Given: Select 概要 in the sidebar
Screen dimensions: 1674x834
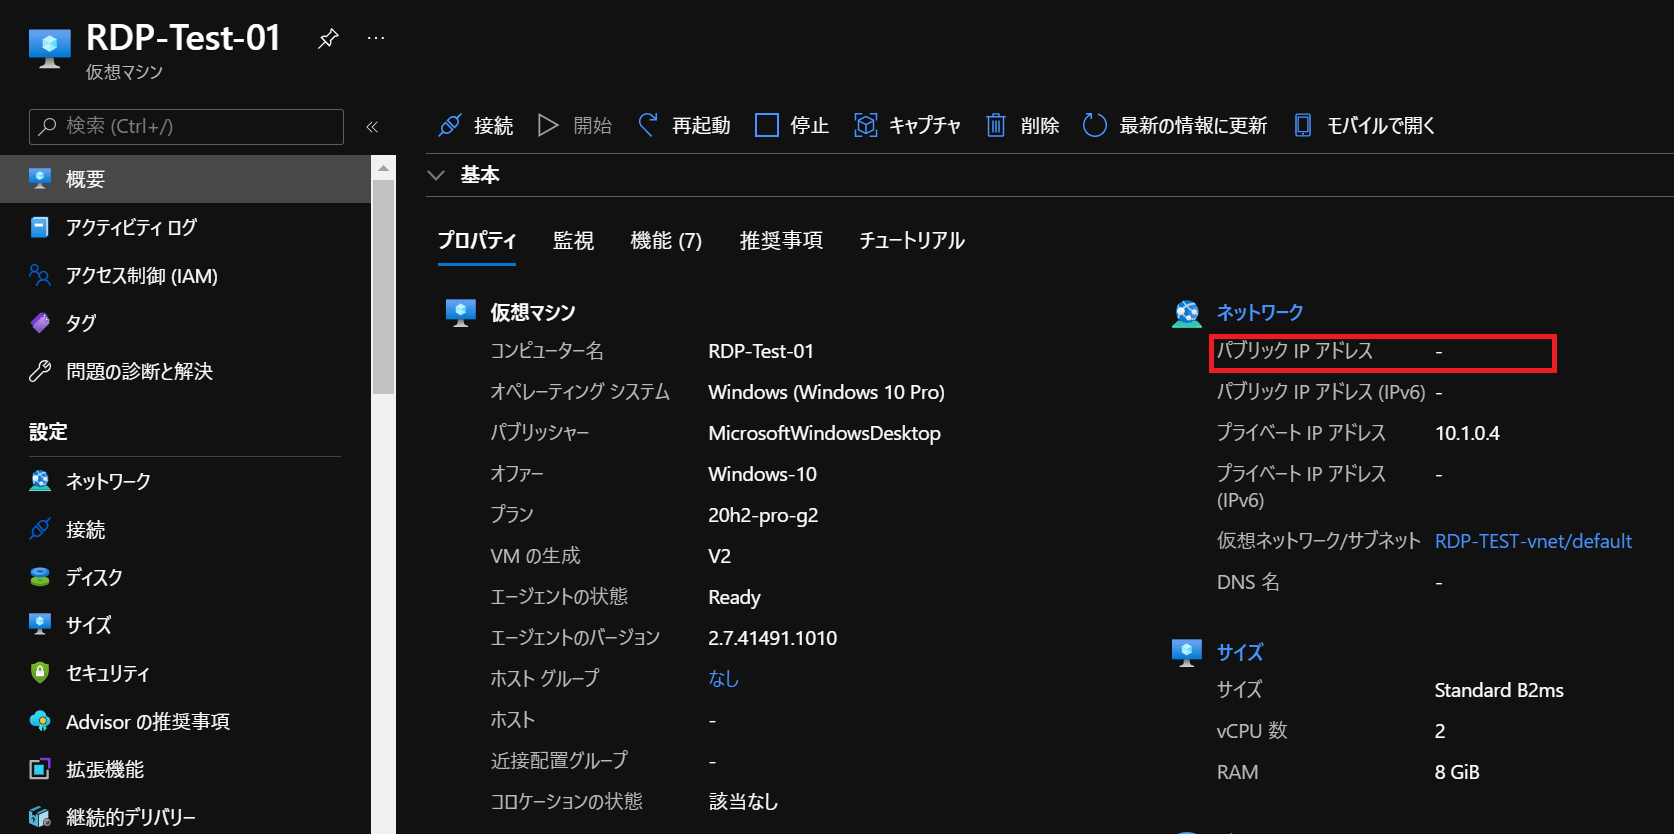Looking at the screenshot, I should (x=185, y=179).
